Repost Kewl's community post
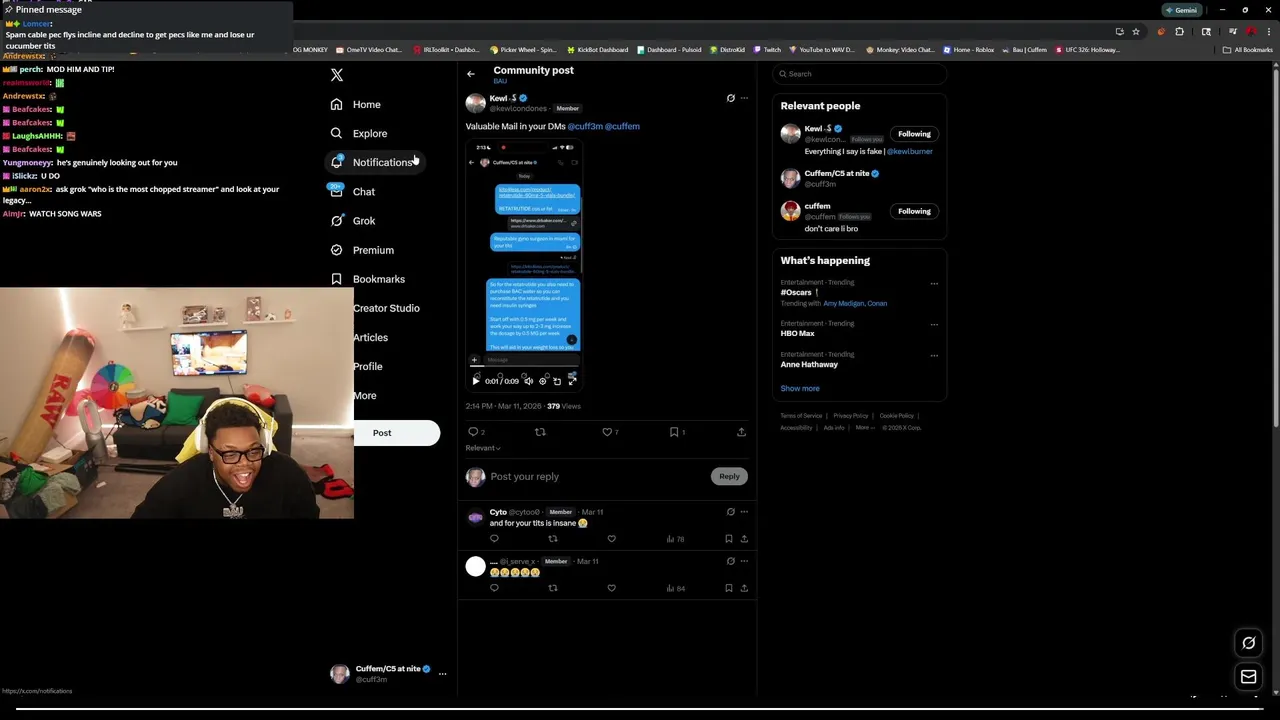 coord(540,432)
